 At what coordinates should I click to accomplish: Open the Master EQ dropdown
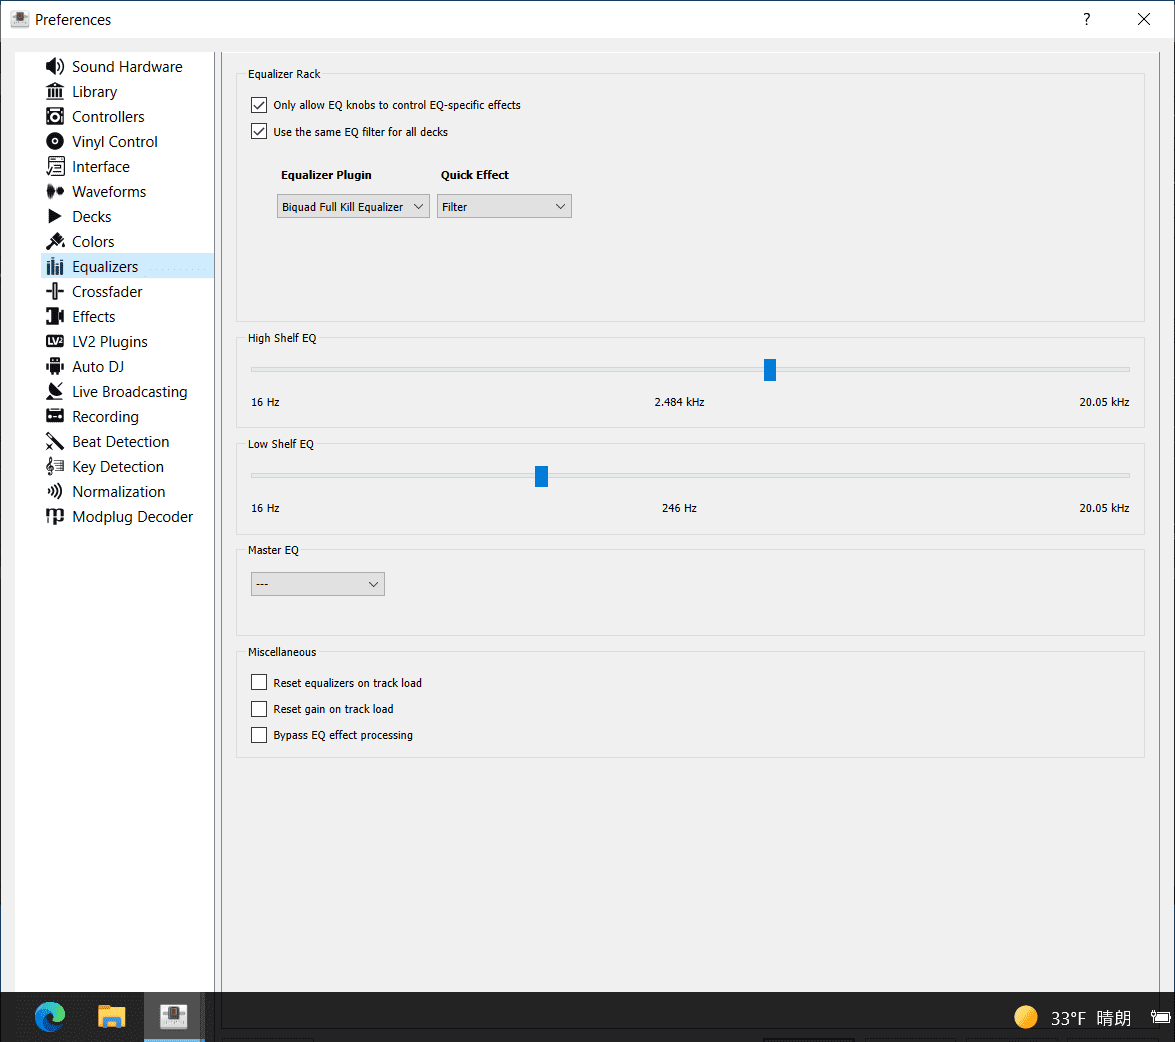318,584
